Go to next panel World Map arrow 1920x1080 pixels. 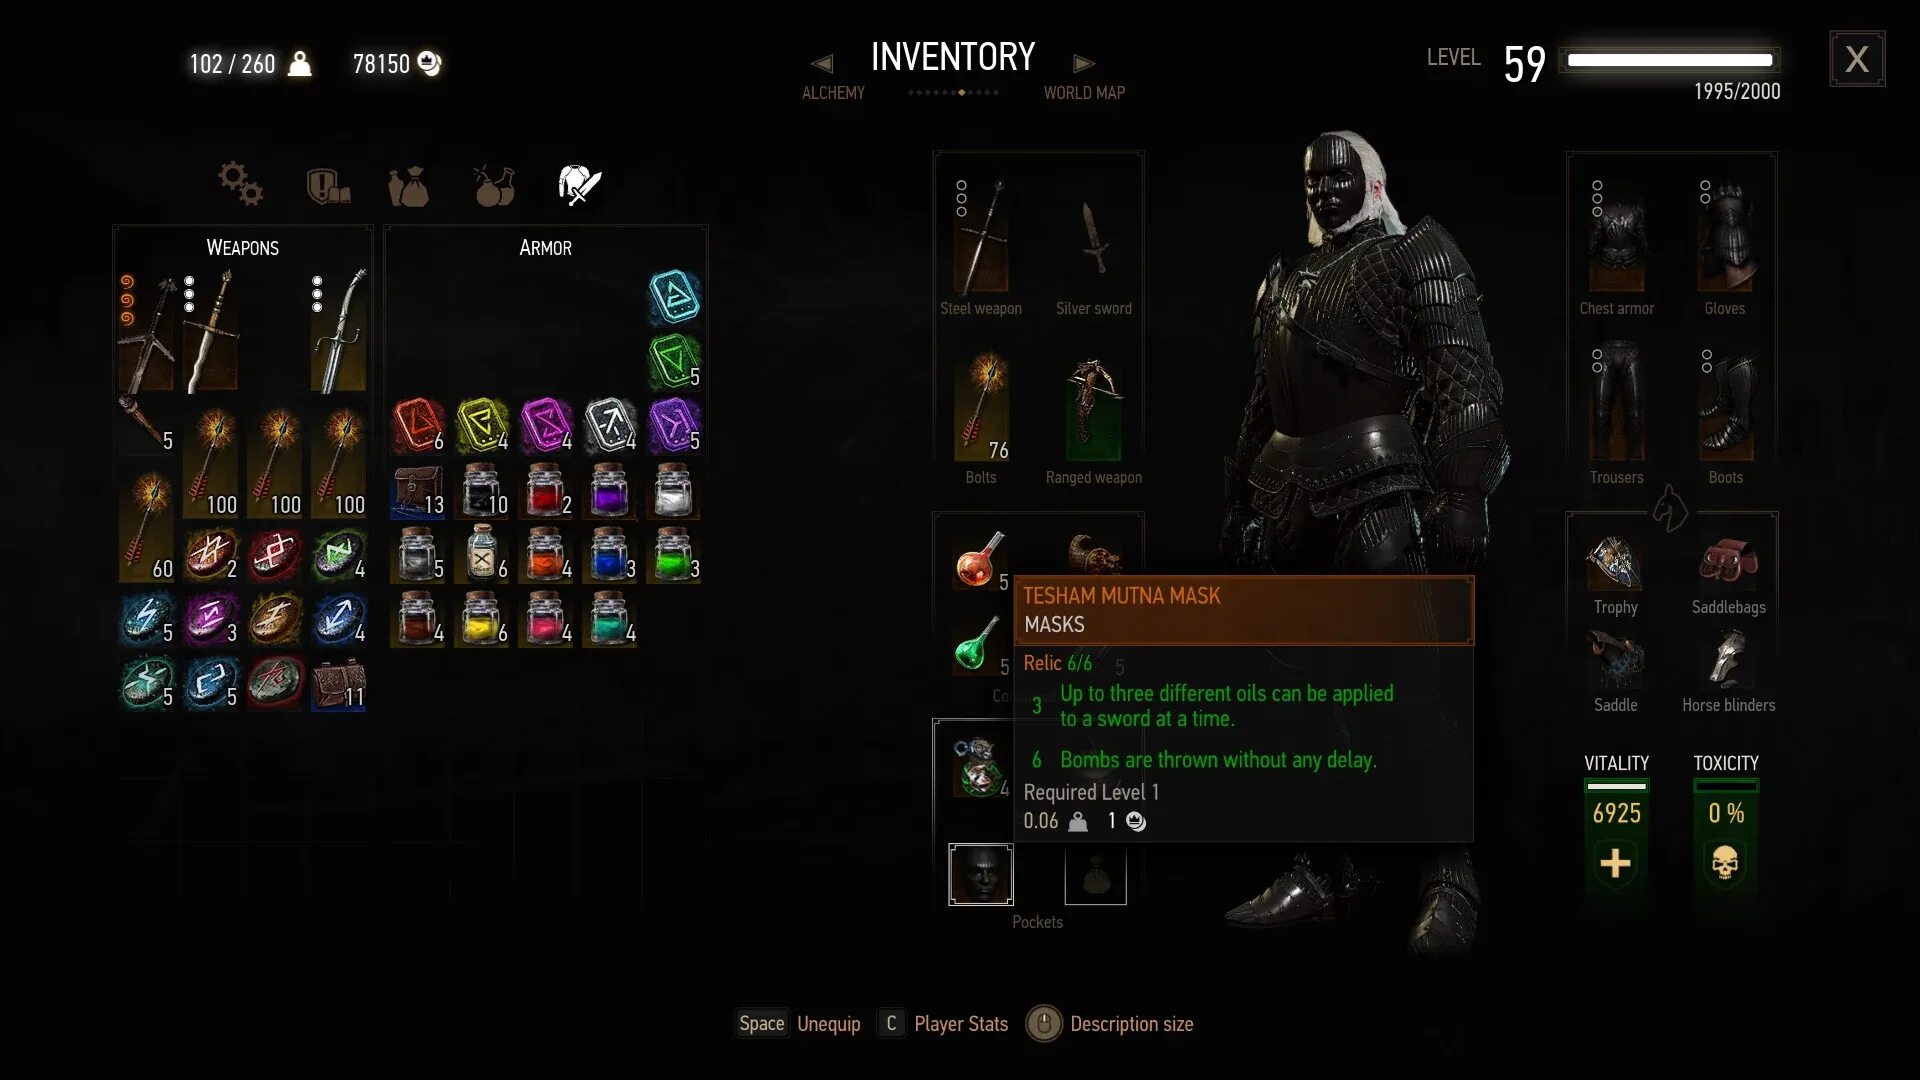[1084, 64]
